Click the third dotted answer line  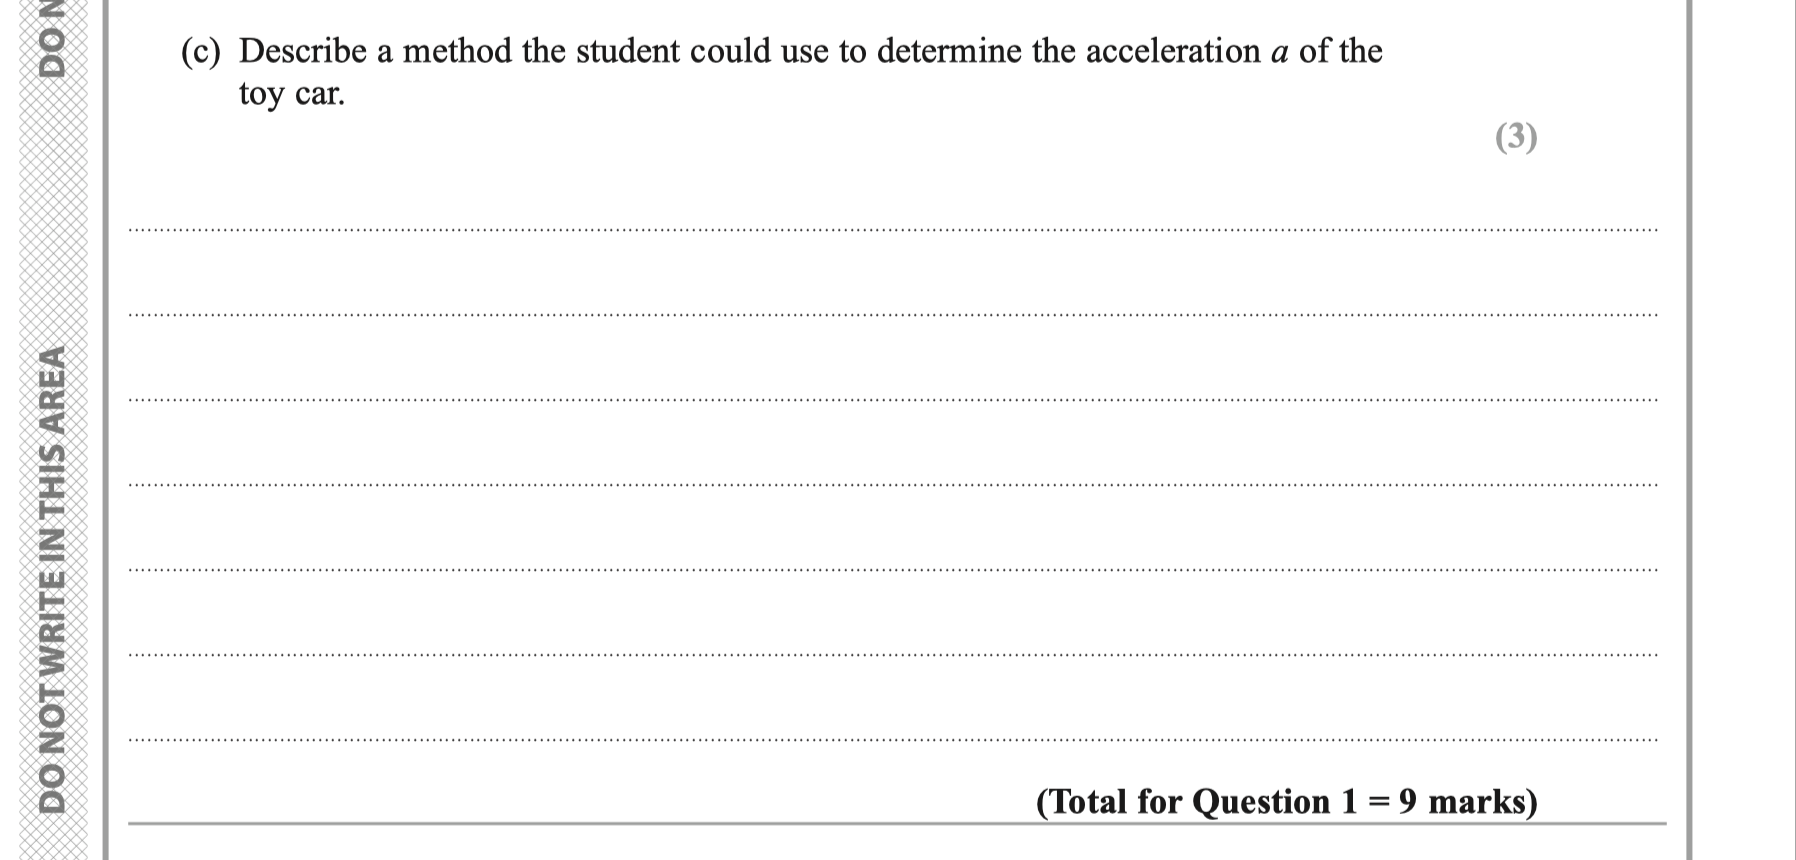[x=892, y=400]
